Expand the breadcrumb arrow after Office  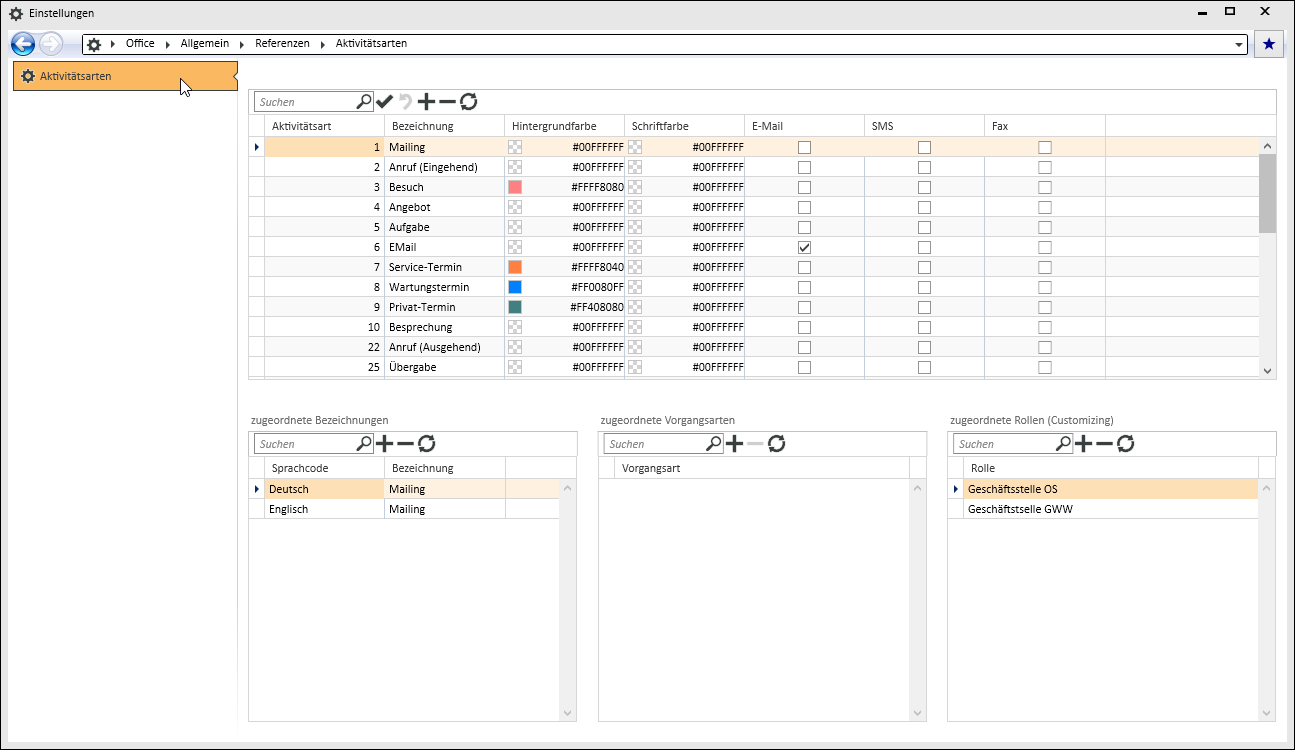click(169, 44)
